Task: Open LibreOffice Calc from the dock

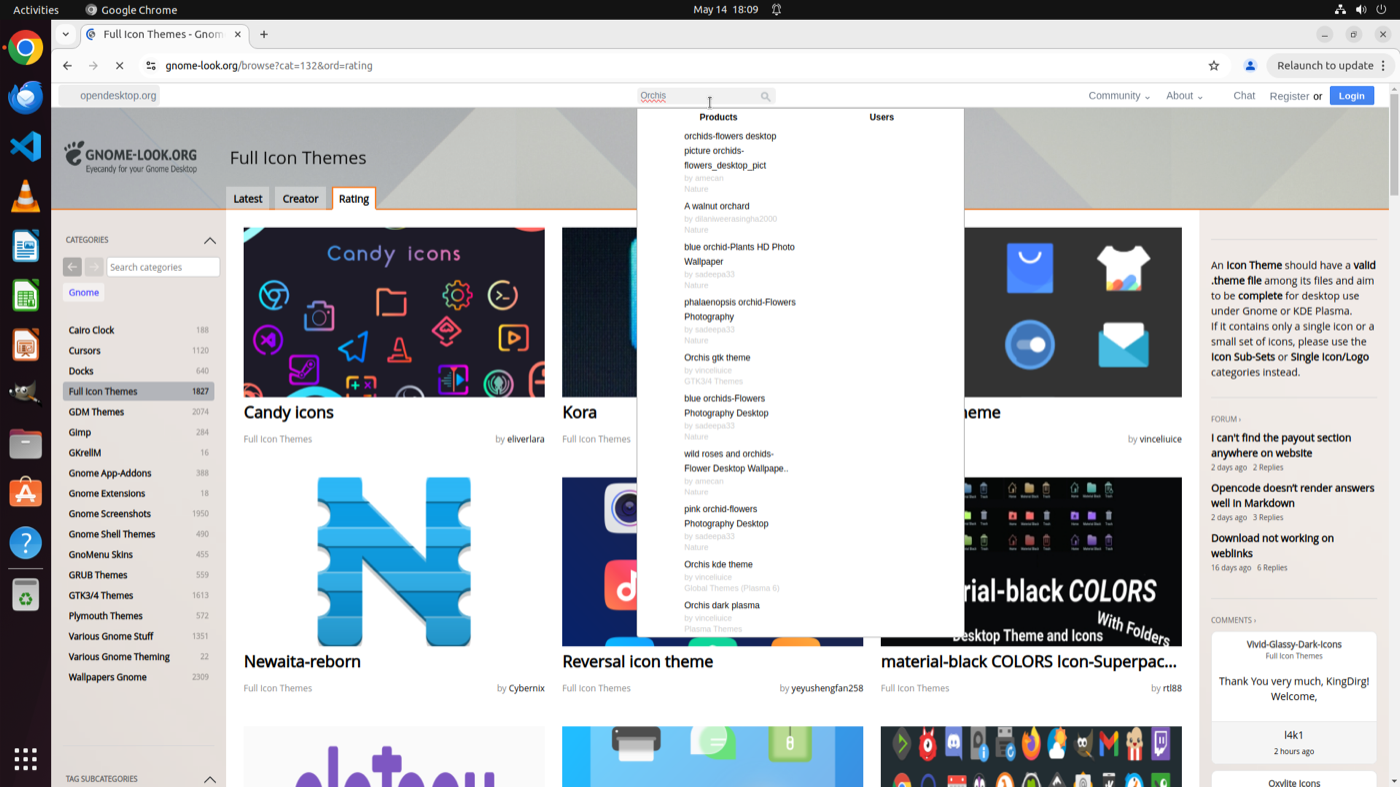Action: tap(25, 295)
